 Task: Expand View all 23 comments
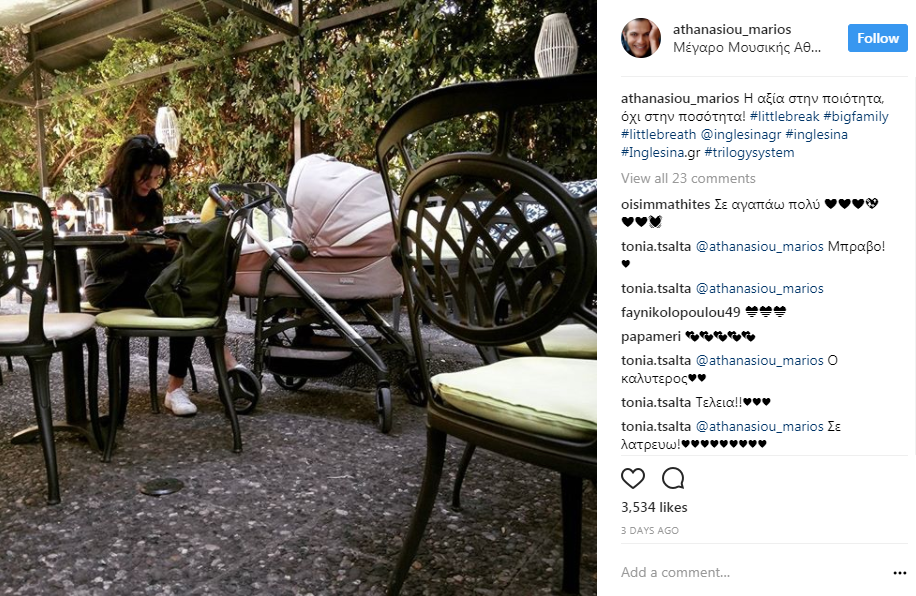point(688,178)
